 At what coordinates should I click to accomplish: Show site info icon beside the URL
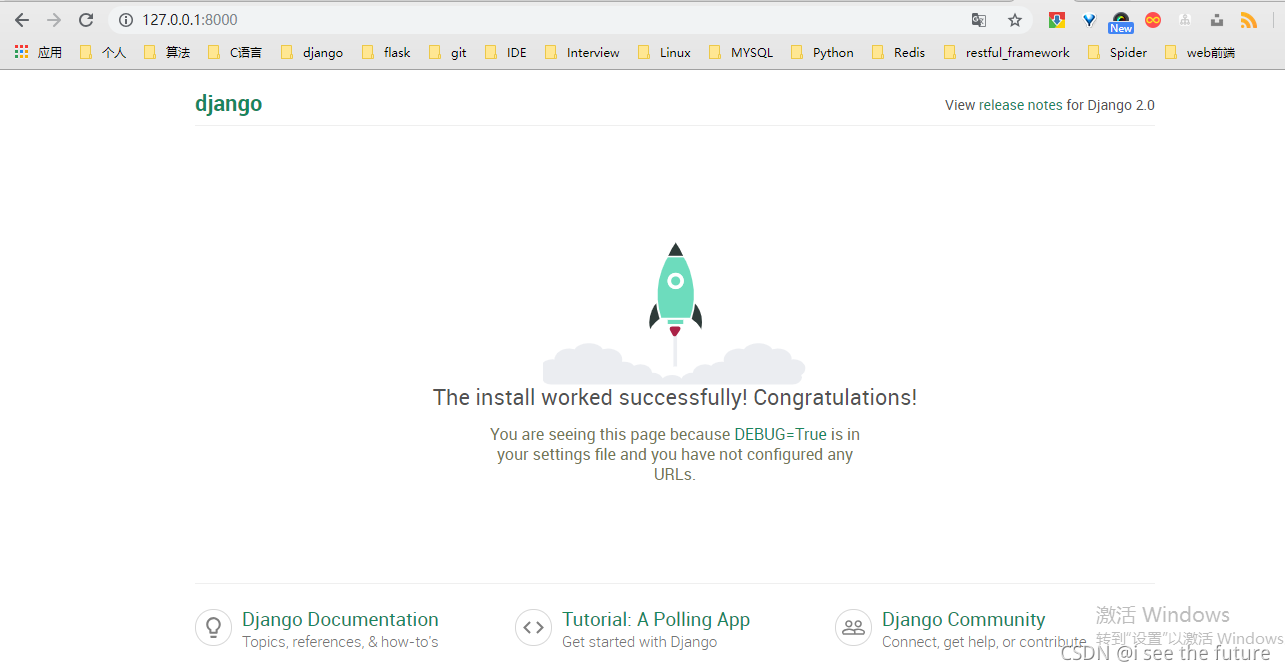[126, 20]
